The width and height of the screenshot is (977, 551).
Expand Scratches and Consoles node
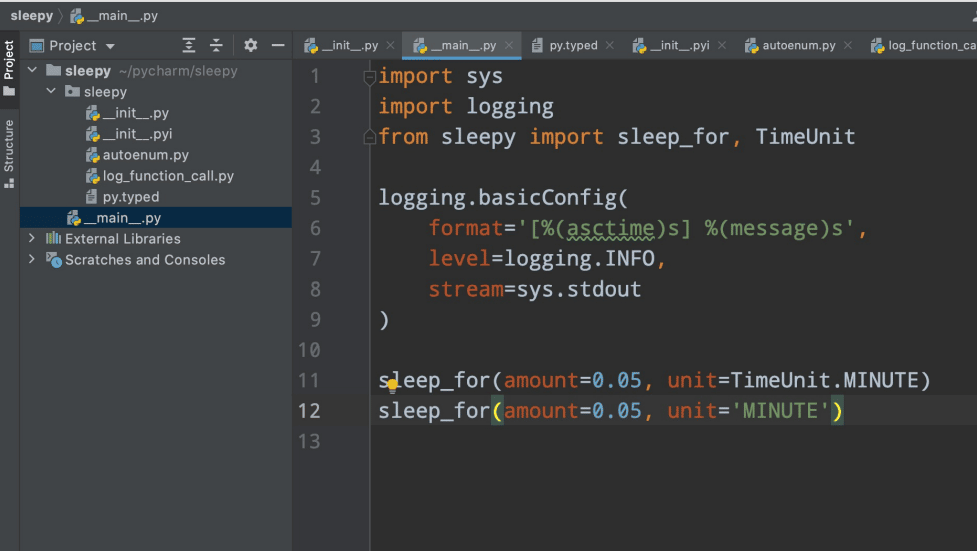click(32, 260)
